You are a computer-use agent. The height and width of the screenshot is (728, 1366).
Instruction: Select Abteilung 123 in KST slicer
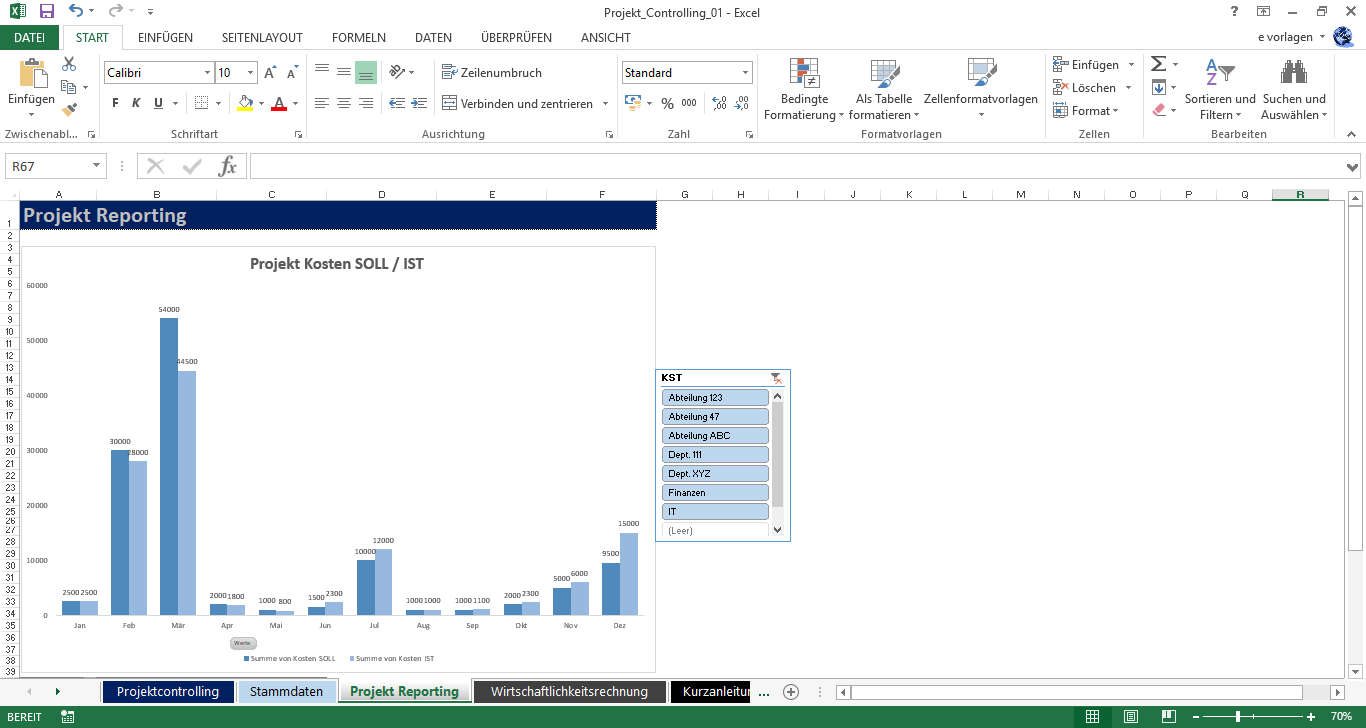click(x=715, y=398)
